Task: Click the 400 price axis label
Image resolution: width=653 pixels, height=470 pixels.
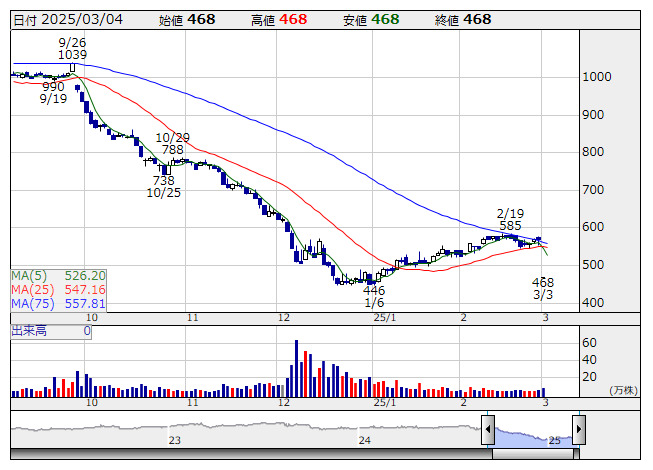Action: [593, 303]
